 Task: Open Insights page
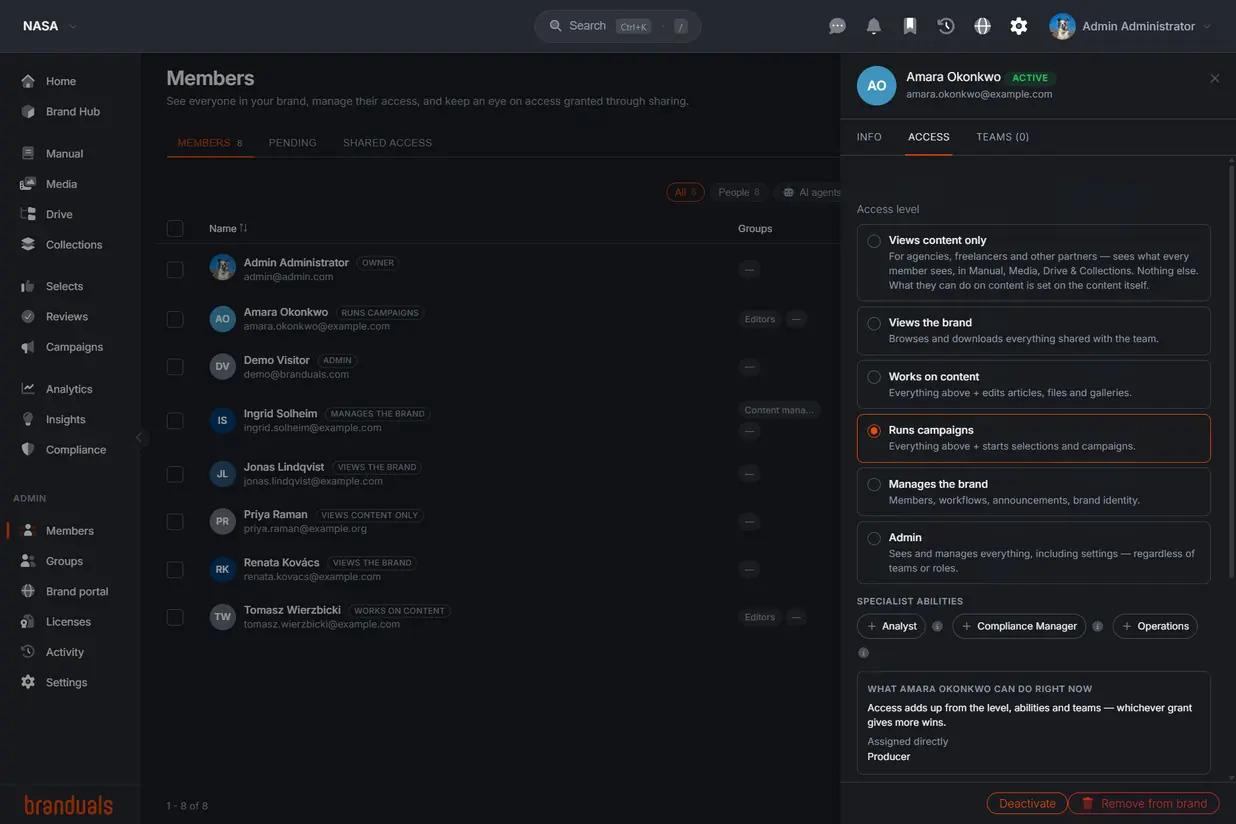(65, 419)
